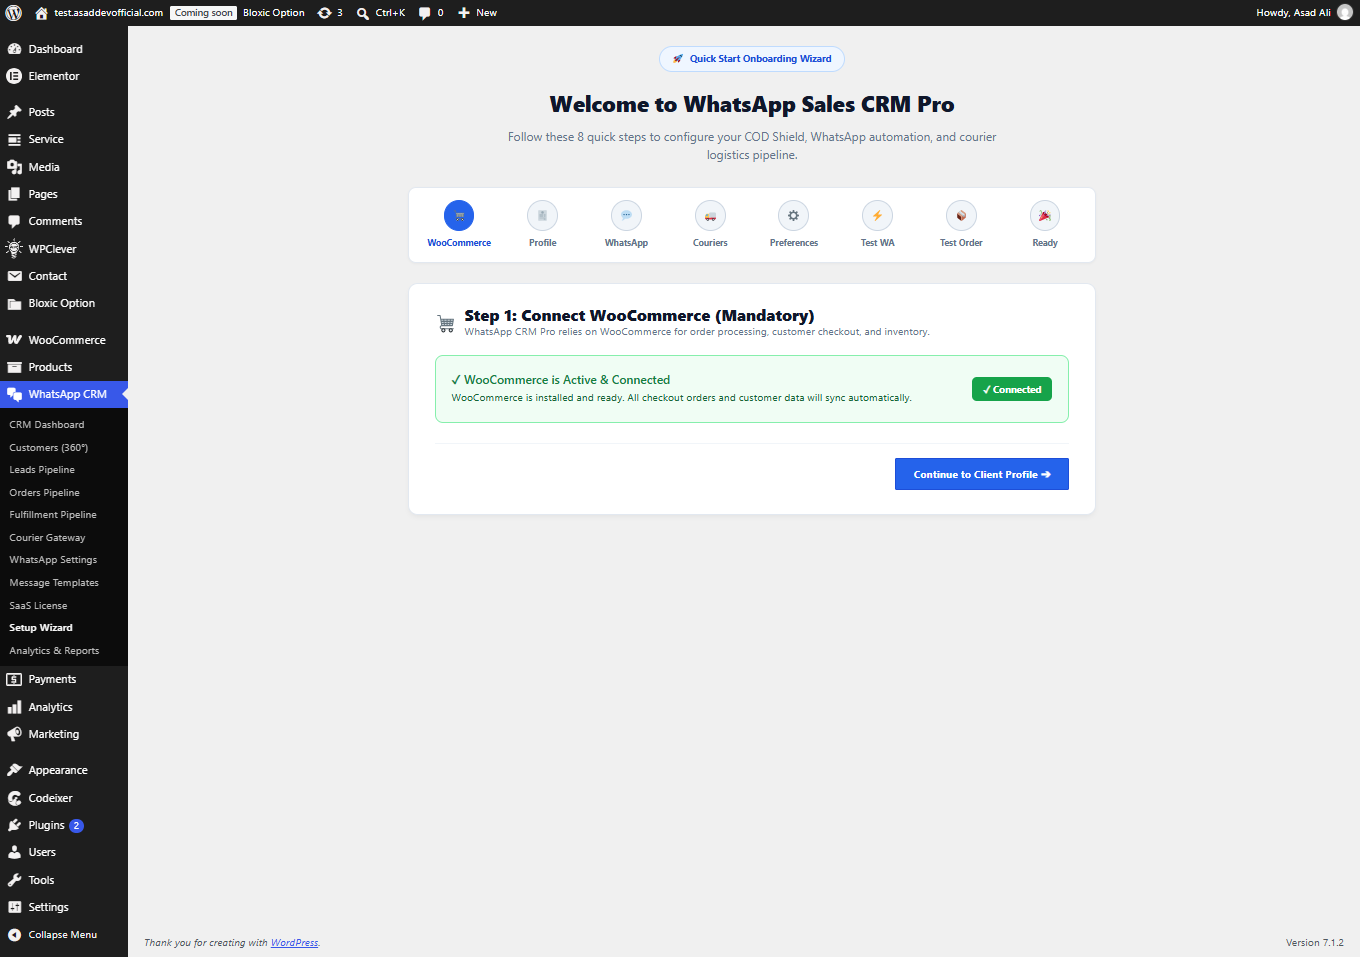The width and height of the screenshot is (1360, 957).
Task: Select the Ready party step icon
Action: pos(1045,216)
